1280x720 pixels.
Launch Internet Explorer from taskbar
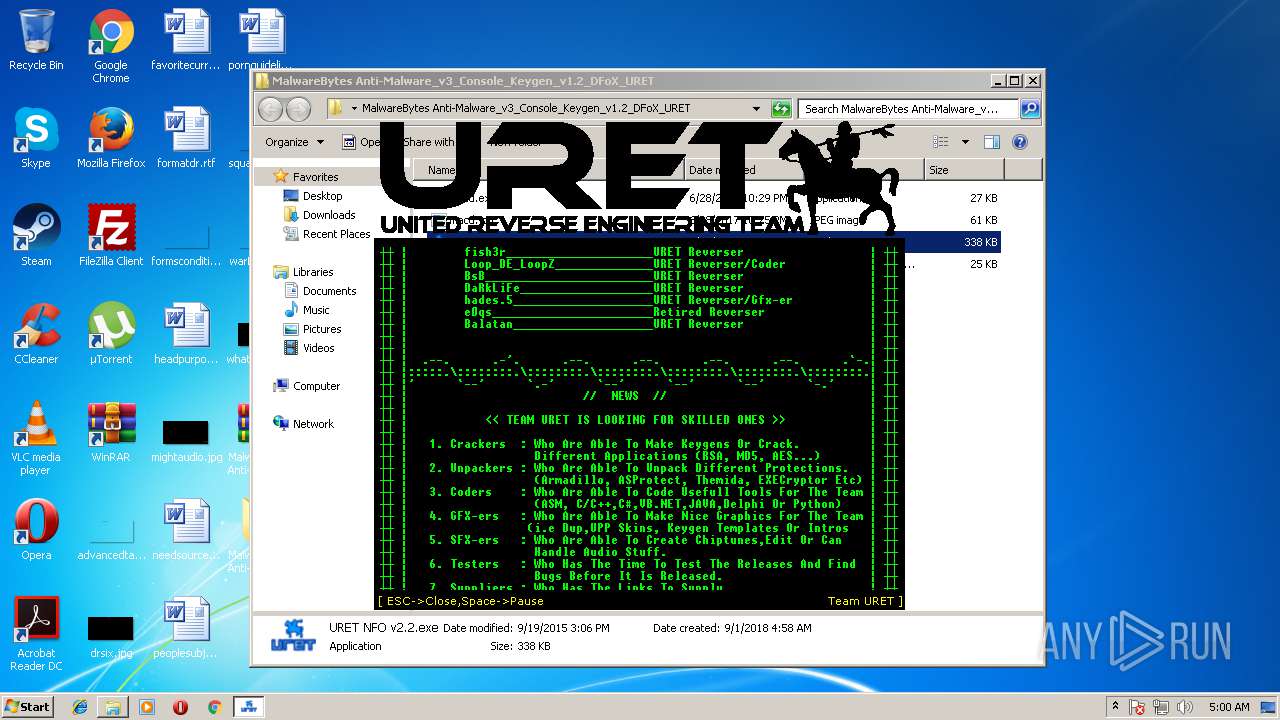[x=80, y=707]
